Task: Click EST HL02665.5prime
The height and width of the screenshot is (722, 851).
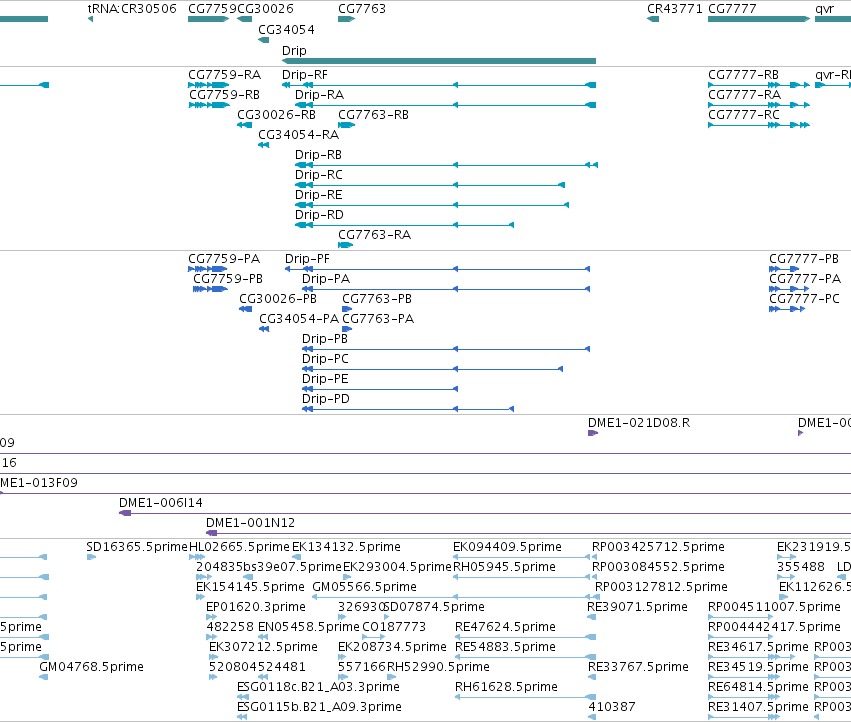Action: pyautogui.click(x=239, y=547)
